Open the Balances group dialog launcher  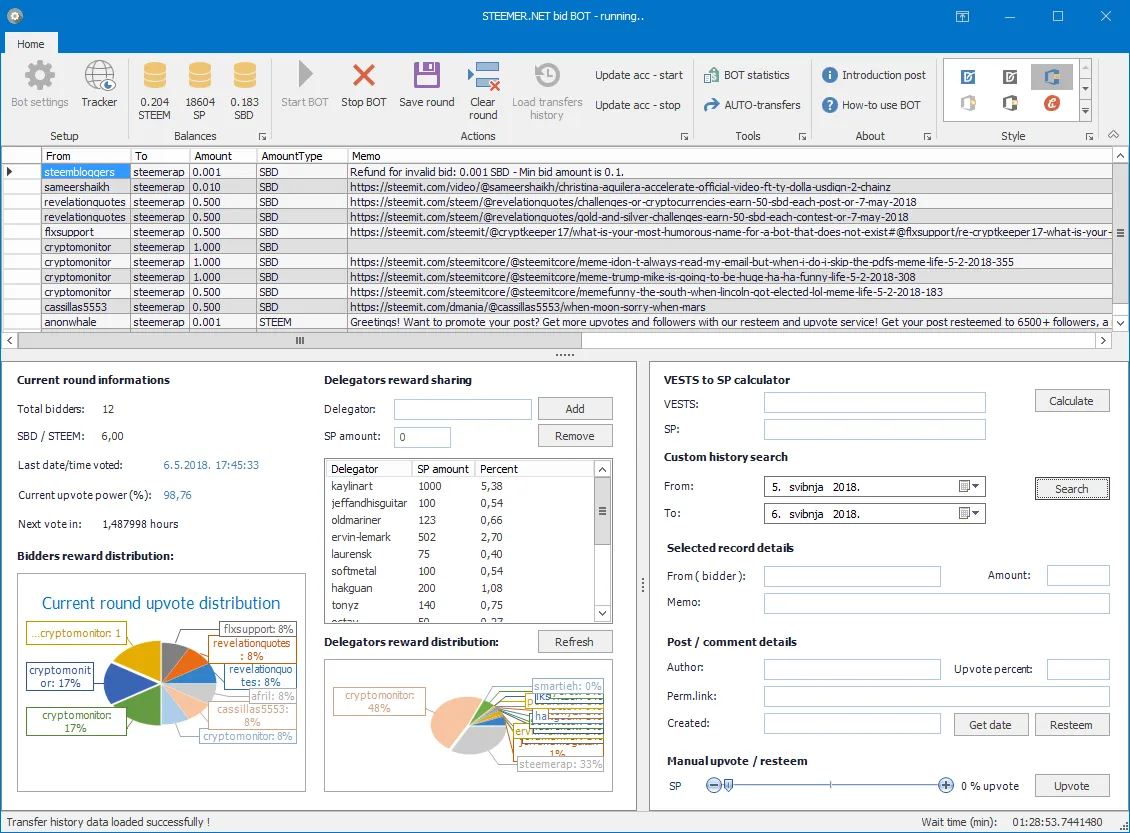[x=262, y=136]
